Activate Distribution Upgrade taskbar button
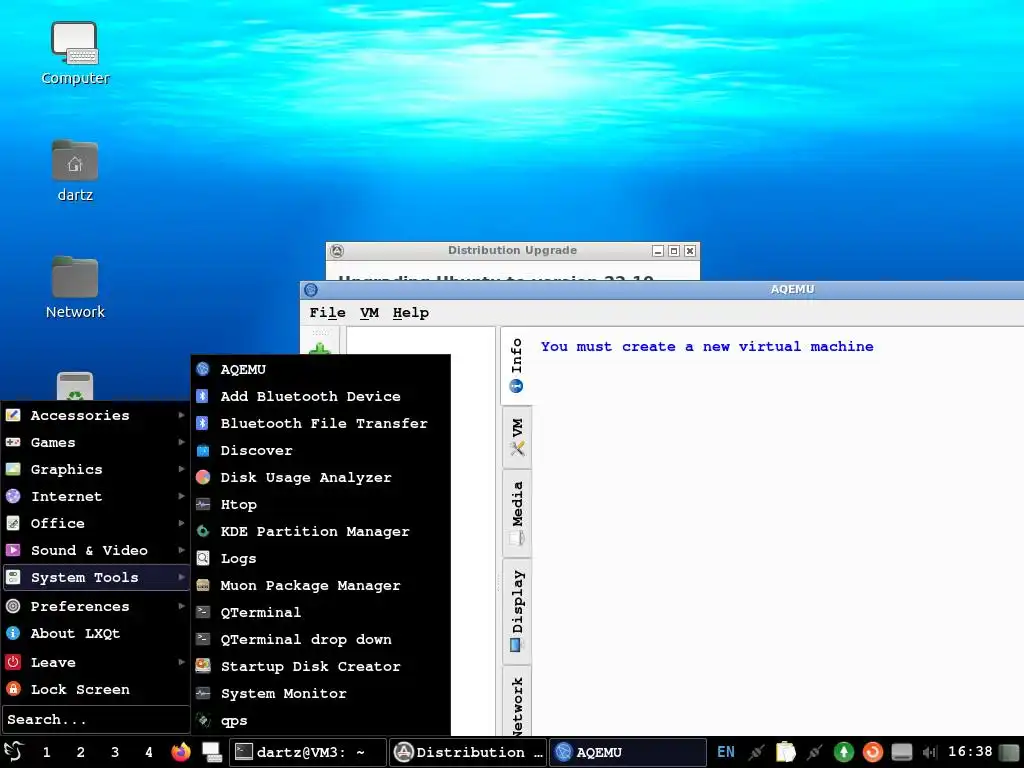Viewport: 1024px width, 768px height. pyautogui.click(x=469, y=752)
